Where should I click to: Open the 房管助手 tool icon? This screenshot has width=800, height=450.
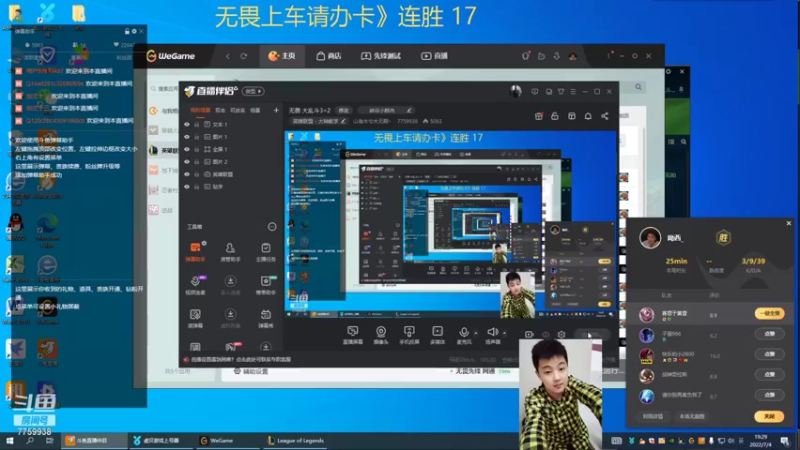coord(230,252)
